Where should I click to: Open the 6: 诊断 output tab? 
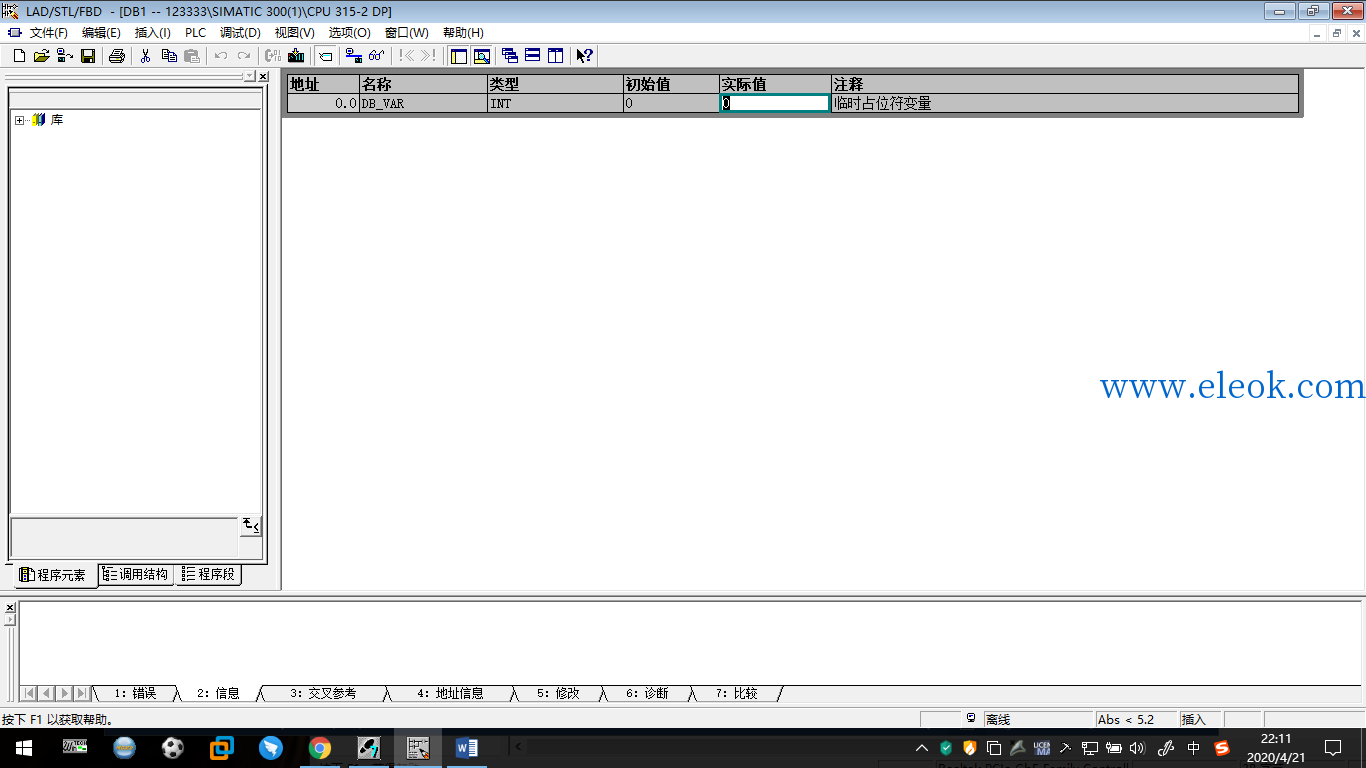[x=647, y=693]
